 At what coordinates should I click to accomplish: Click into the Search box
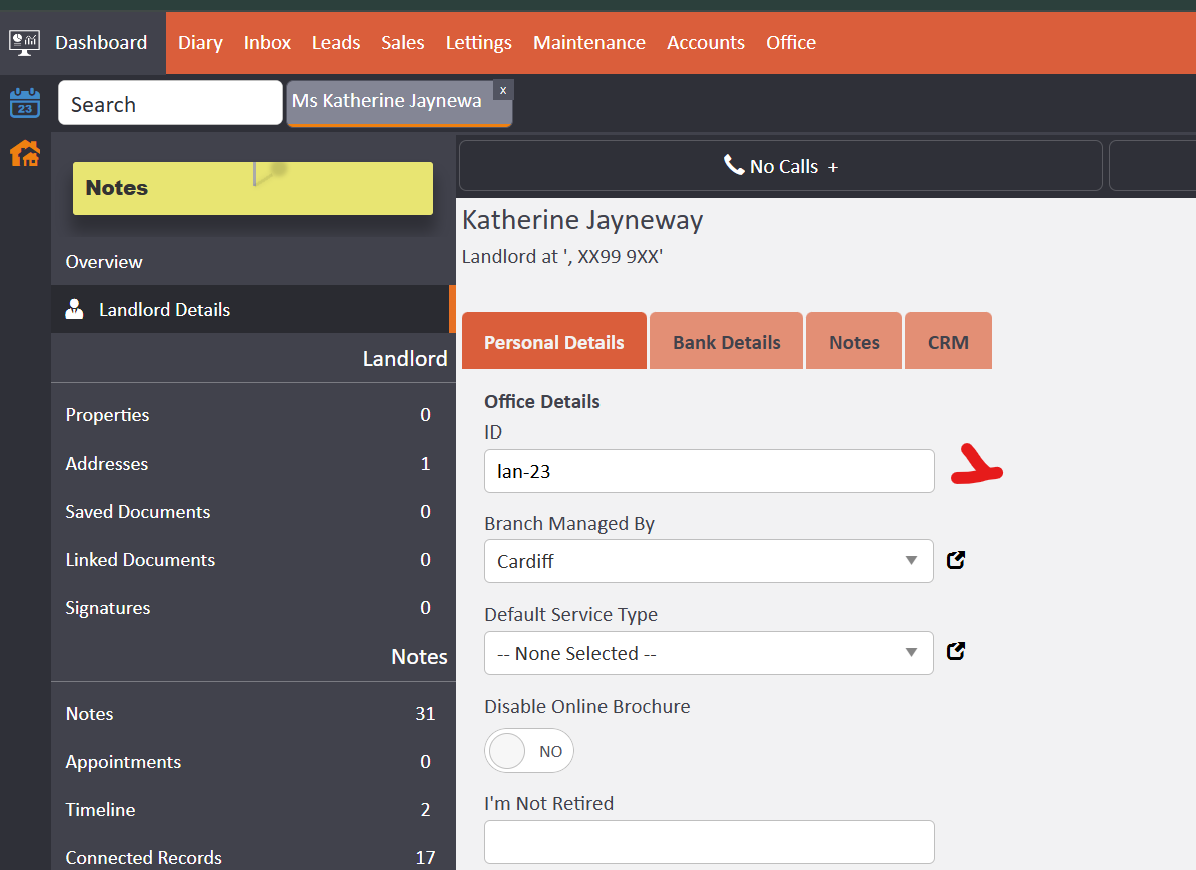pos(170,104)
